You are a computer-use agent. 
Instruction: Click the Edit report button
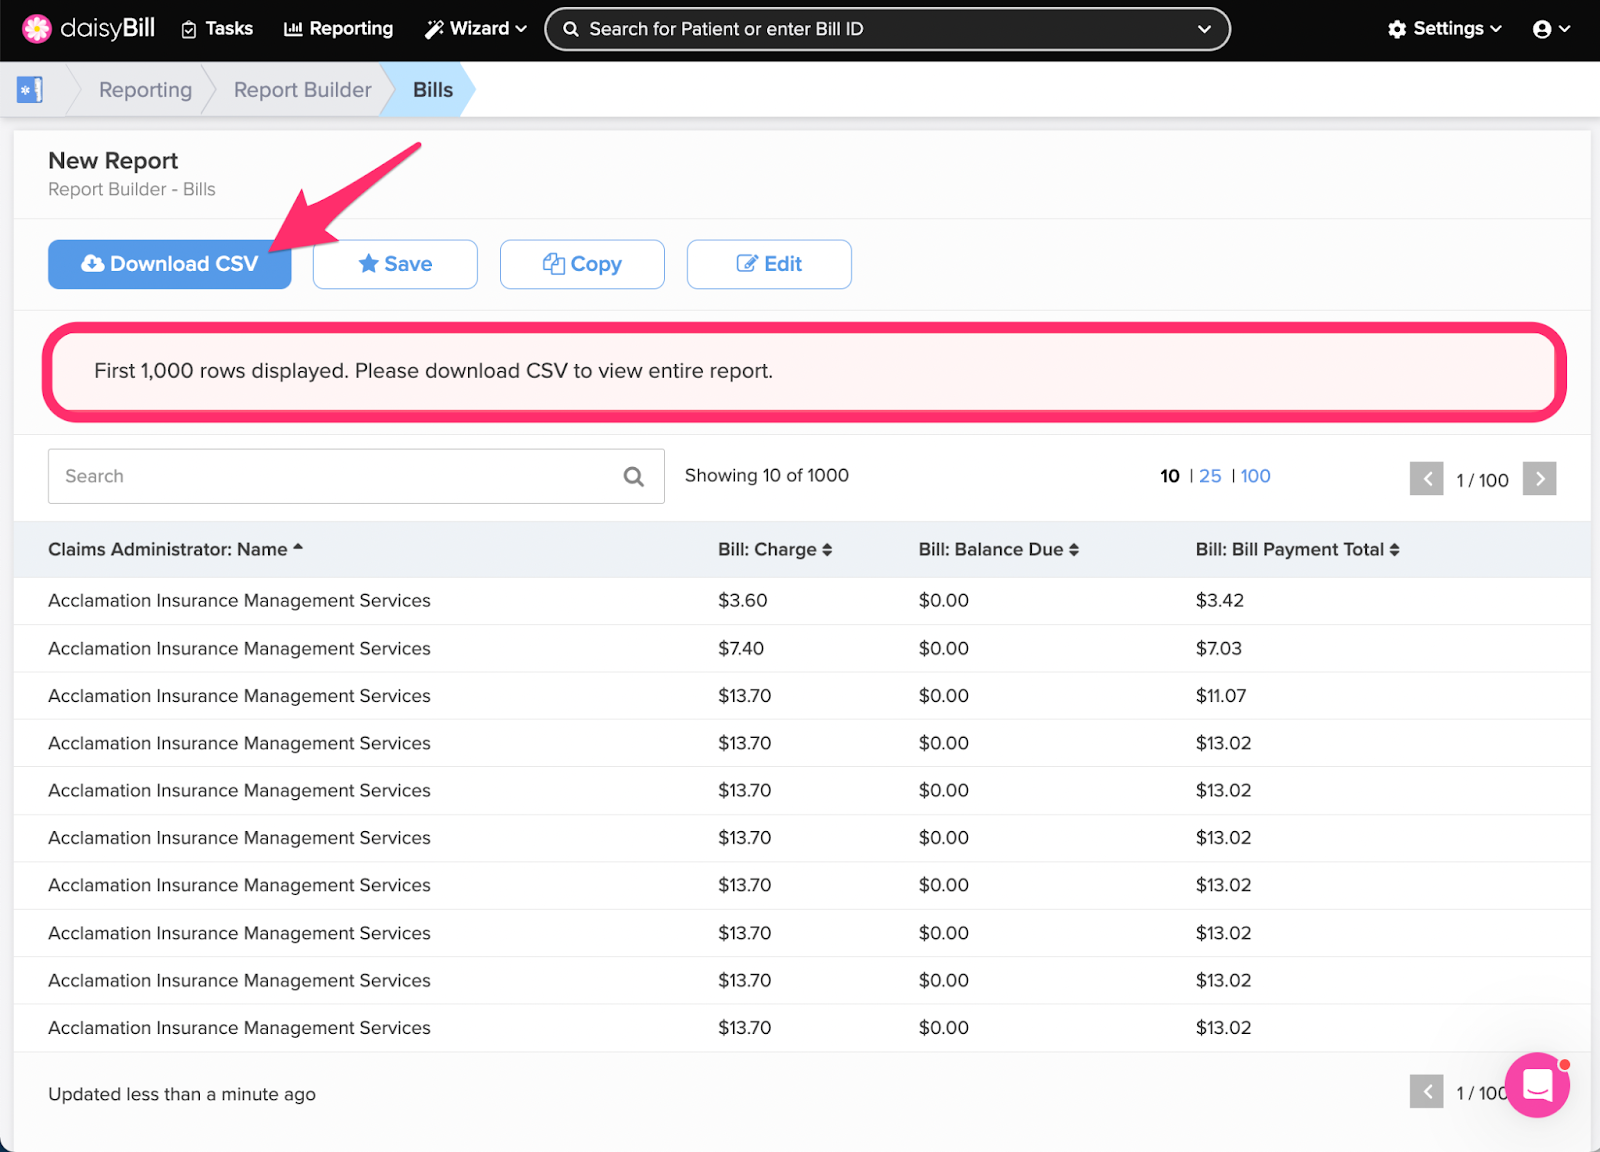click(769, 264)
